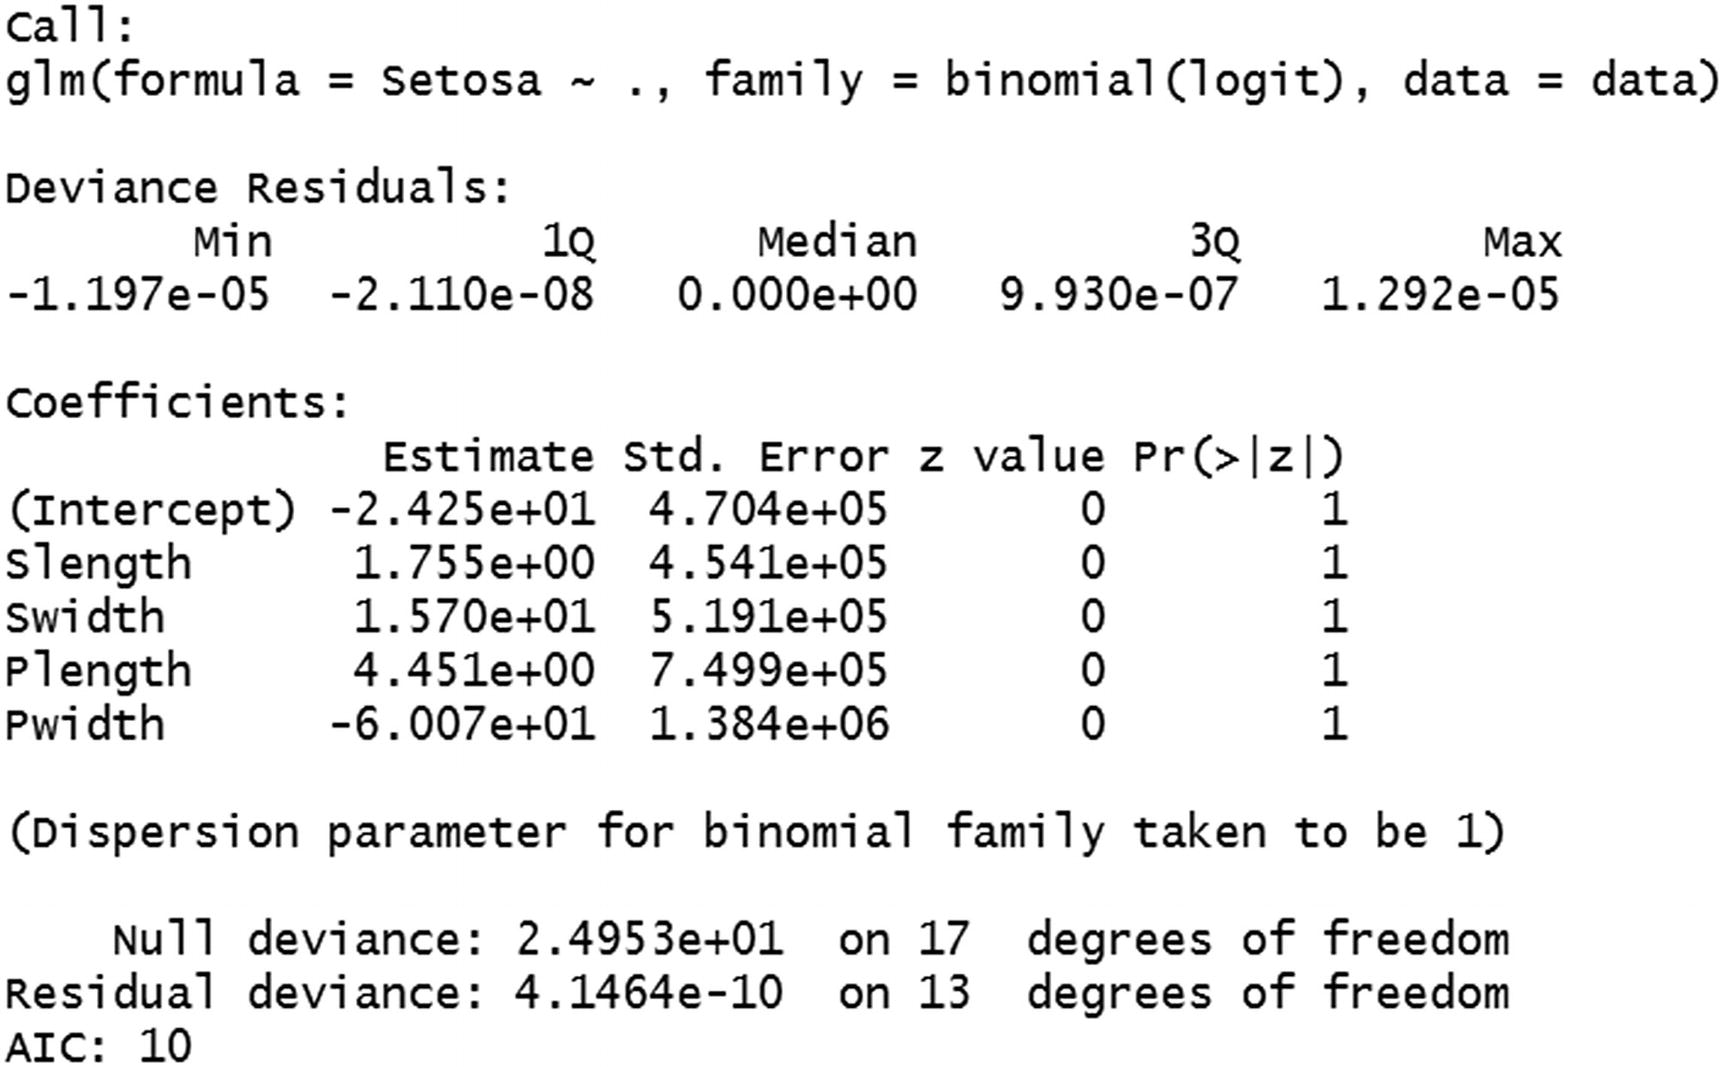Image resolution: width=1725 pixels, height=1067 pixels.
Task: Click the "Coefficients:" heading
Action: [178, 403]
